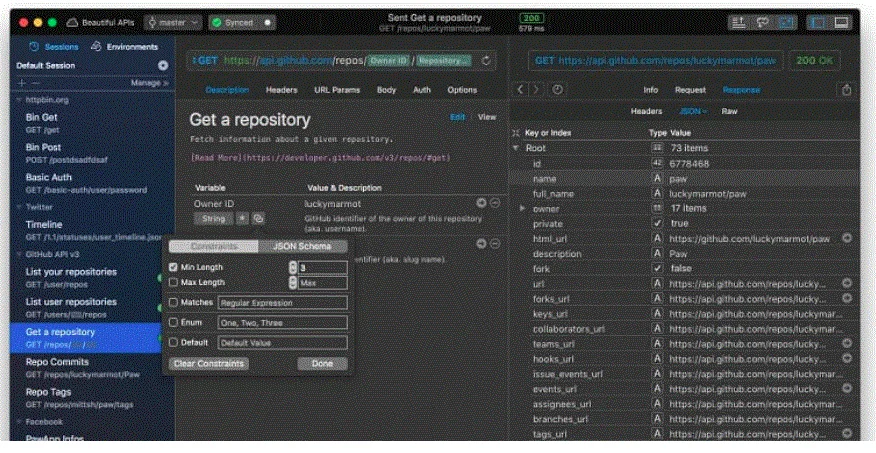Click the refresh send request icon

(x=486, y=61)
